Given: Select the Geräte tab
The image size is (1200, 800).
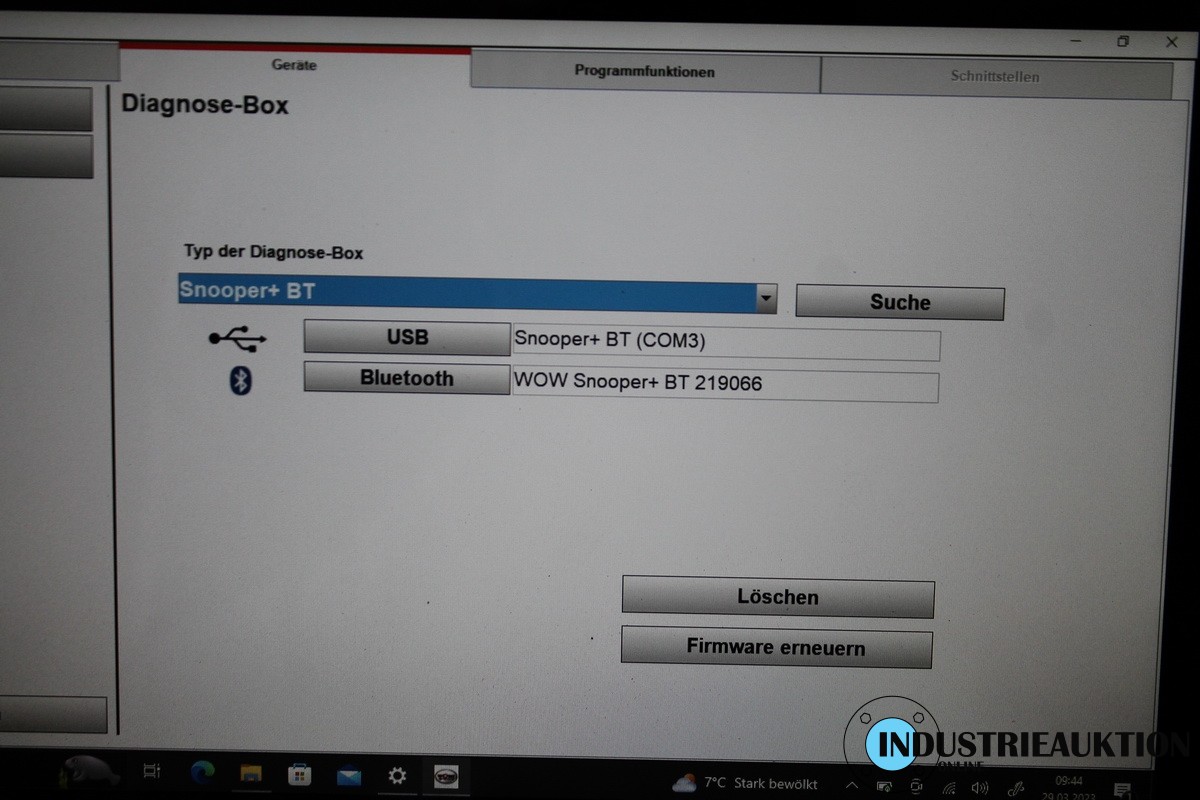Looking at the screenshot, I should (x=294, y=65).
